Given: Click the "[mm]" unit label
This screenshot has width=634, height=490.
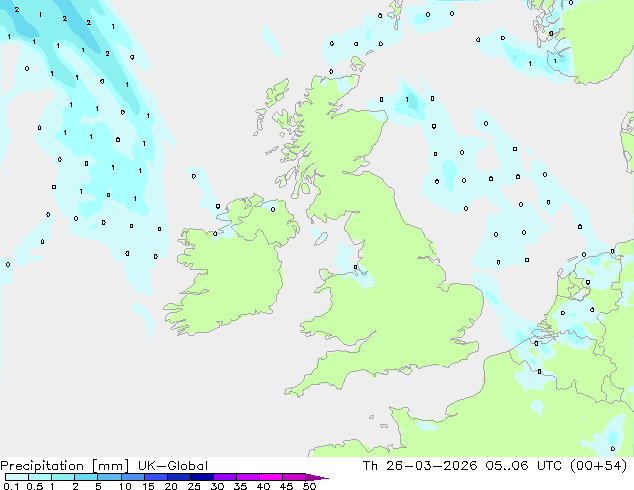Looking at the screenshot, I should coord(110,466).
